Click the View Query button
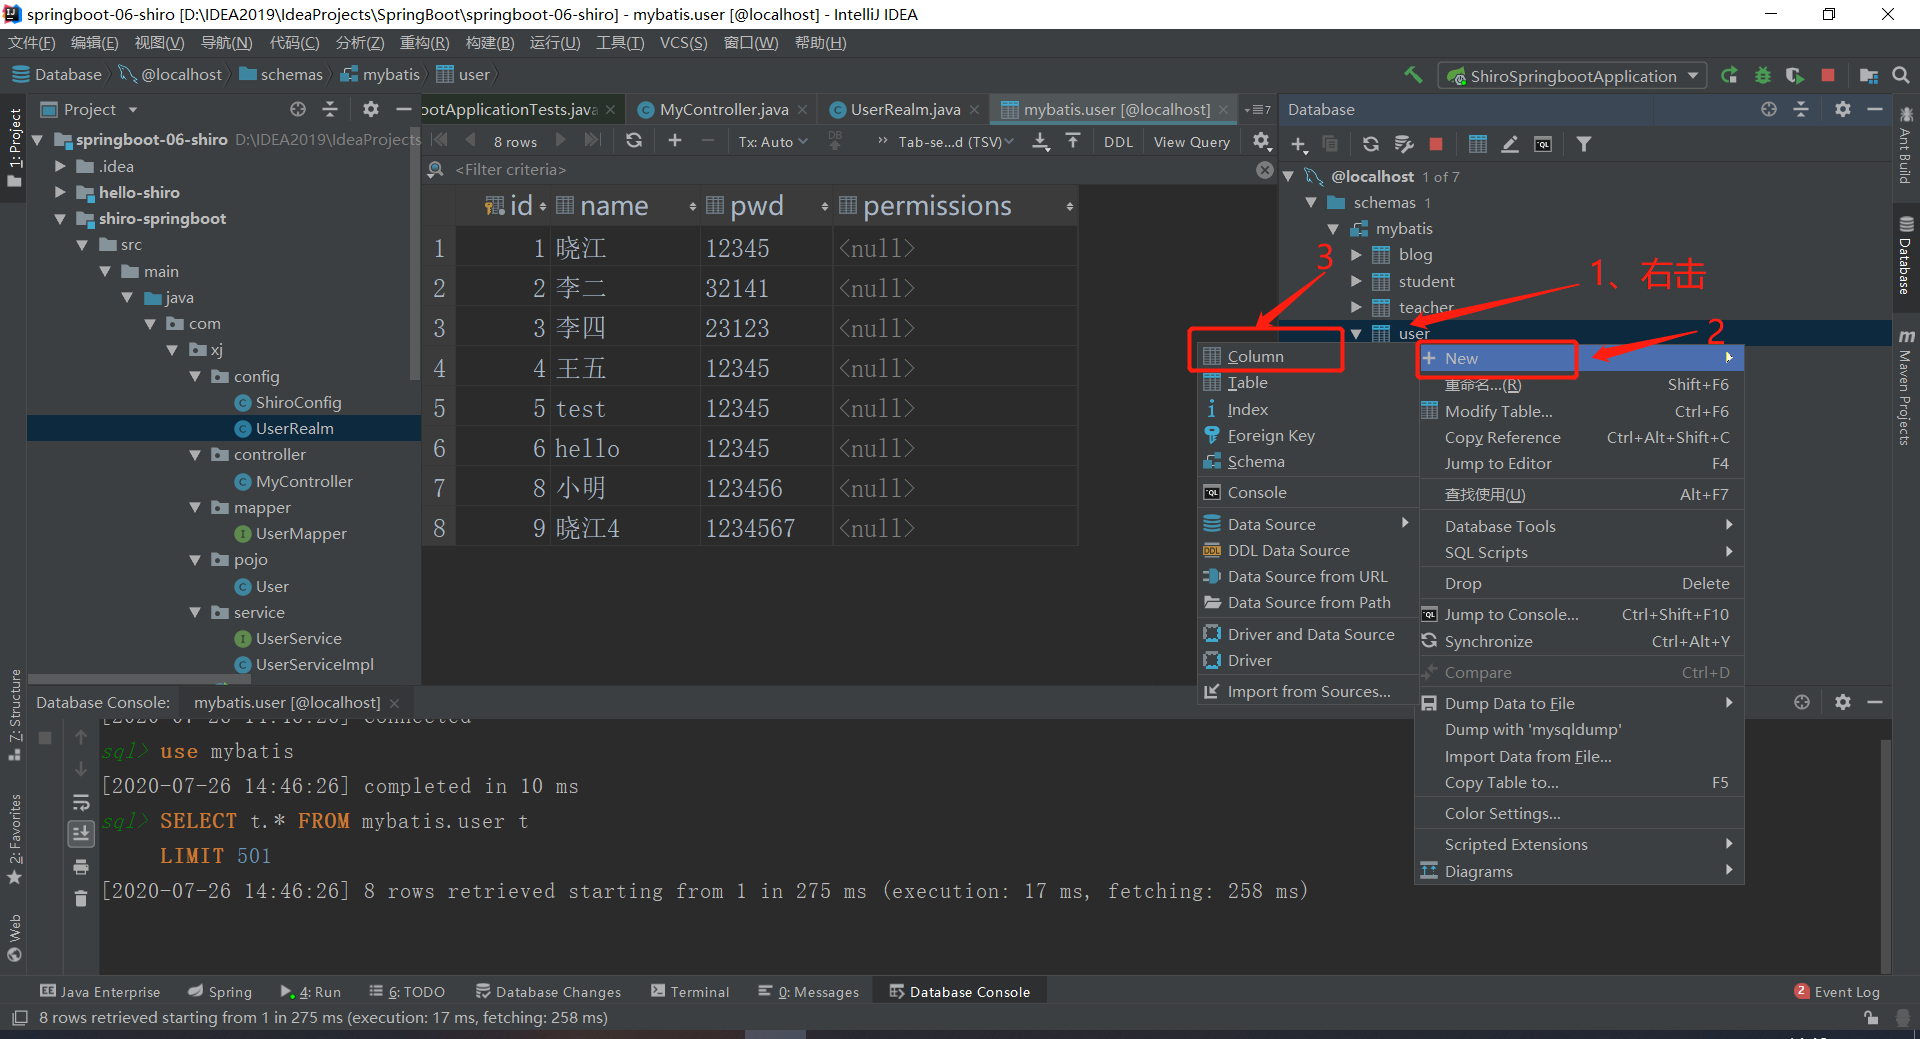Image resolution: width=1920 pixels, height=1039 pixels. [1191, 142]
